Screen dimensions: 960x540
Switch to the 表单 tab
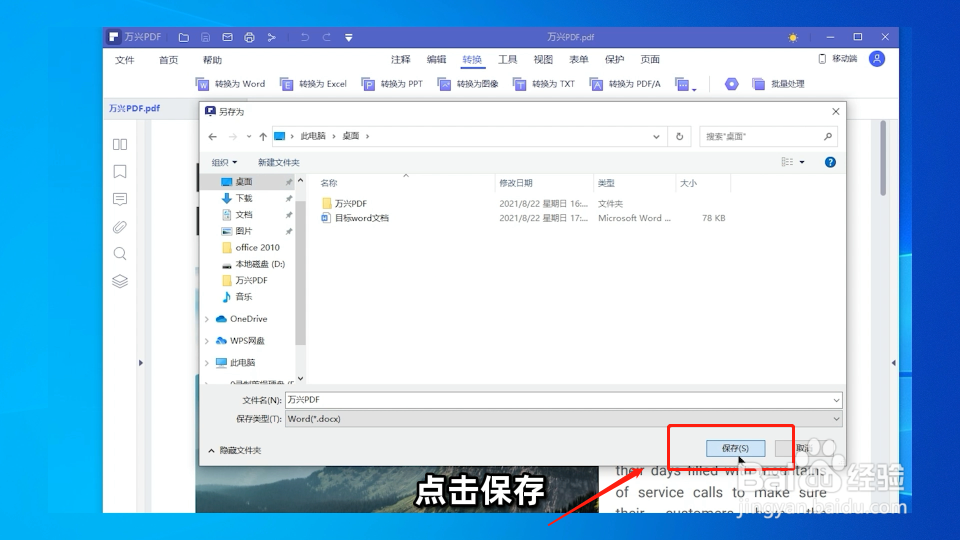point(579,59)
